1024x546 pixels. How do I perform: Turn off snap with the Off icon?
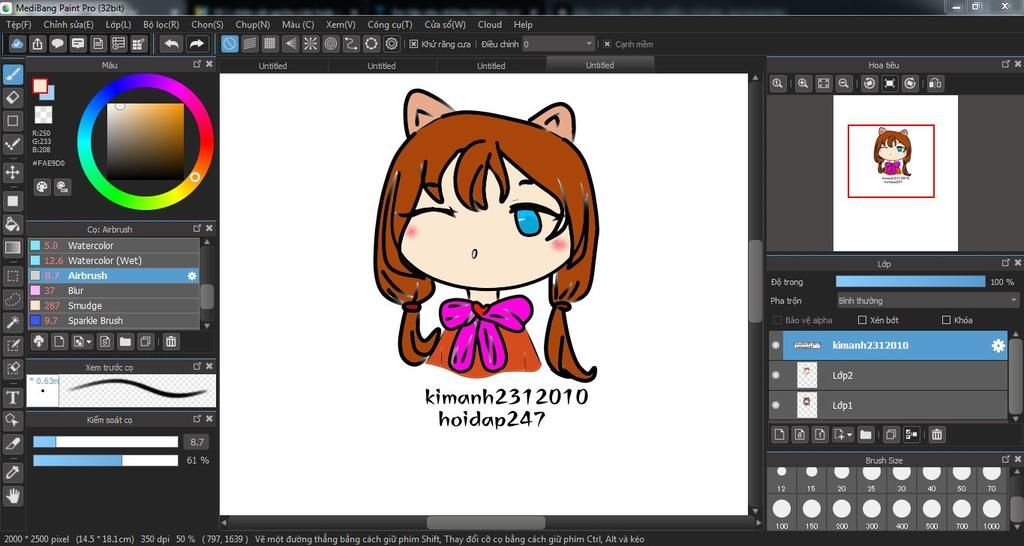[230, 44]
